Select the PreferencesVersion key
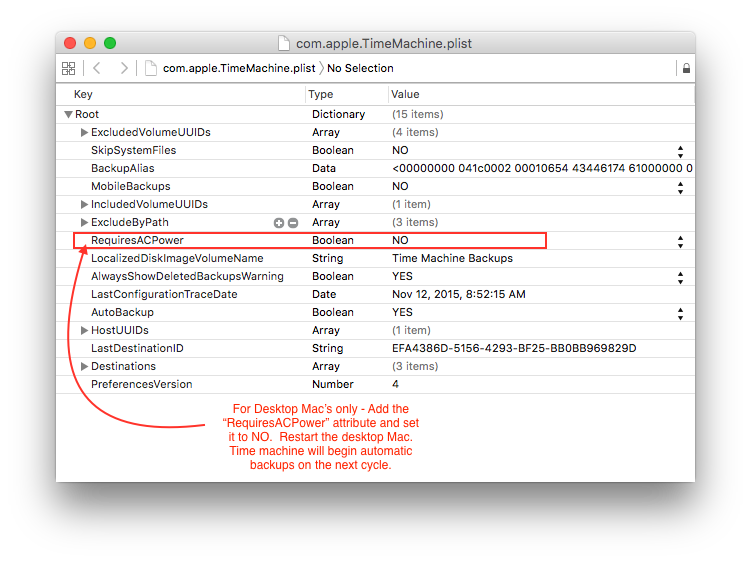 pos(142,384)
